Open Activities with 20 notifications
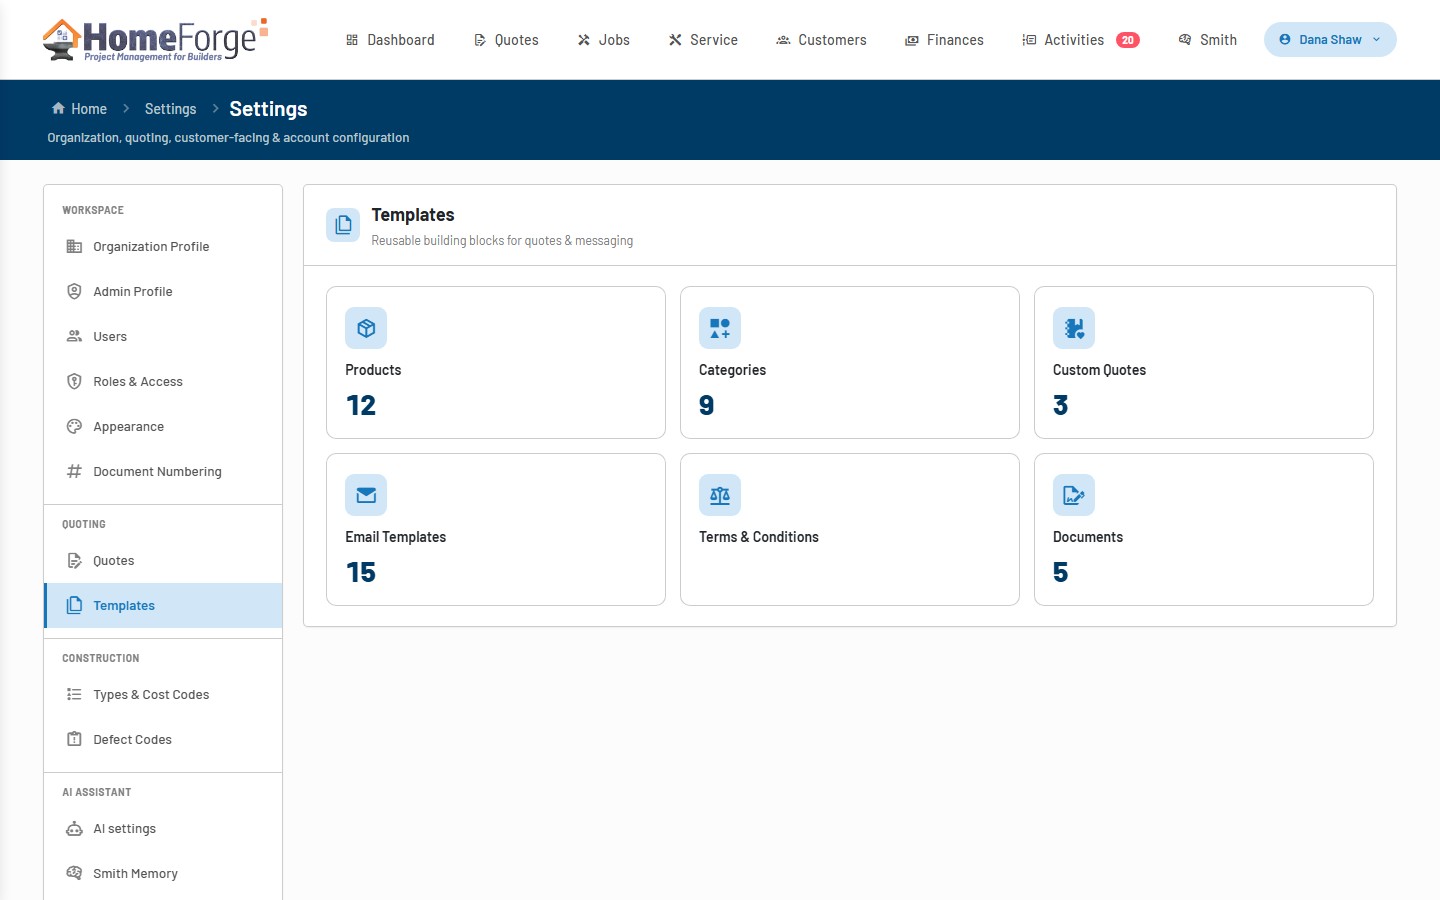Viewport: 1440px width, 900px height. pos(1081,40)
